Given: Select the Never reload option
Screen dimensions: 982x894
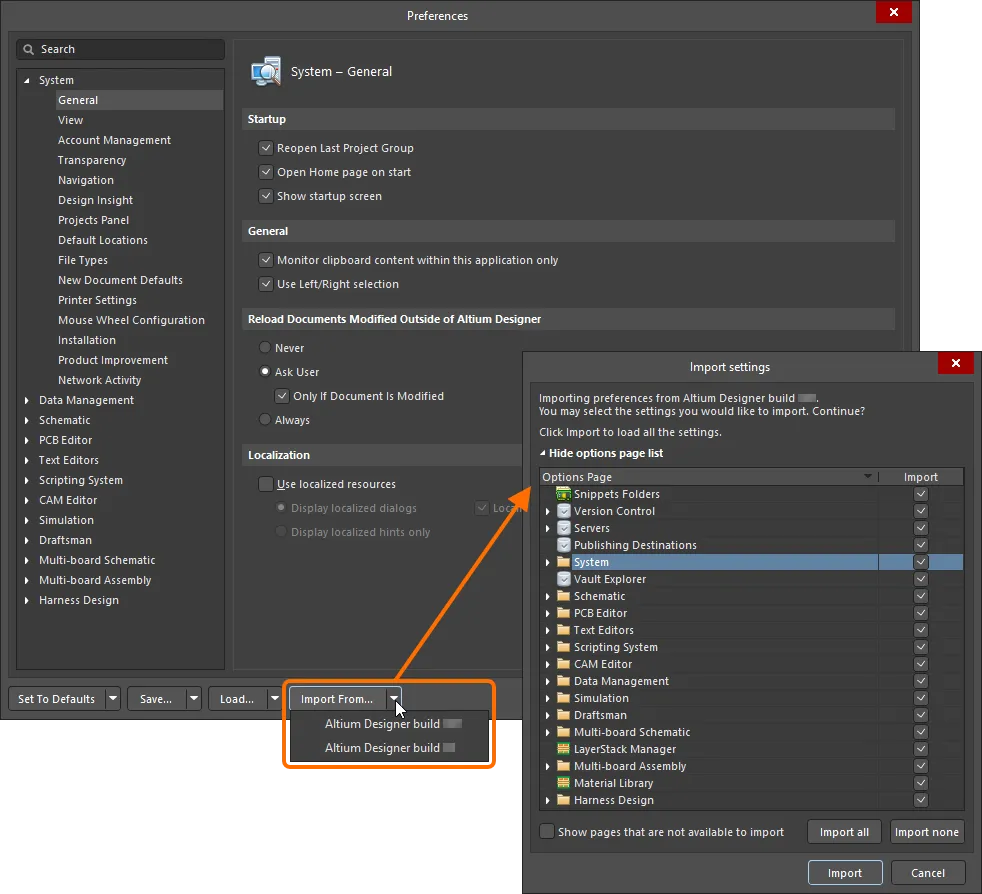Looking at the screenshot, I should tap(265, 347).
